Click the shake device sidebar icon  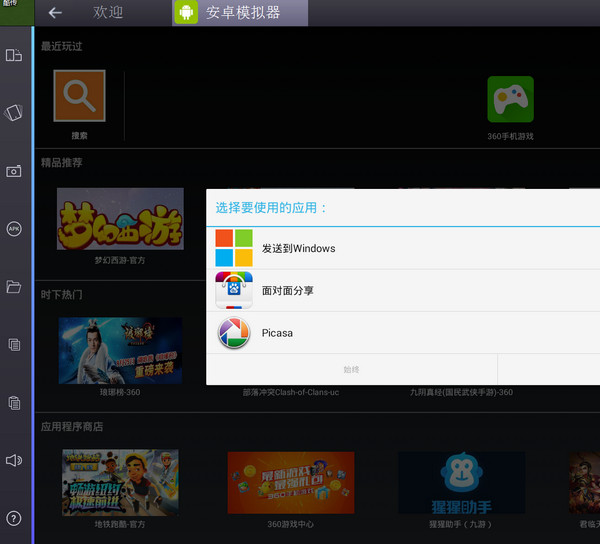pyautogui.click(x=14, y=113)
